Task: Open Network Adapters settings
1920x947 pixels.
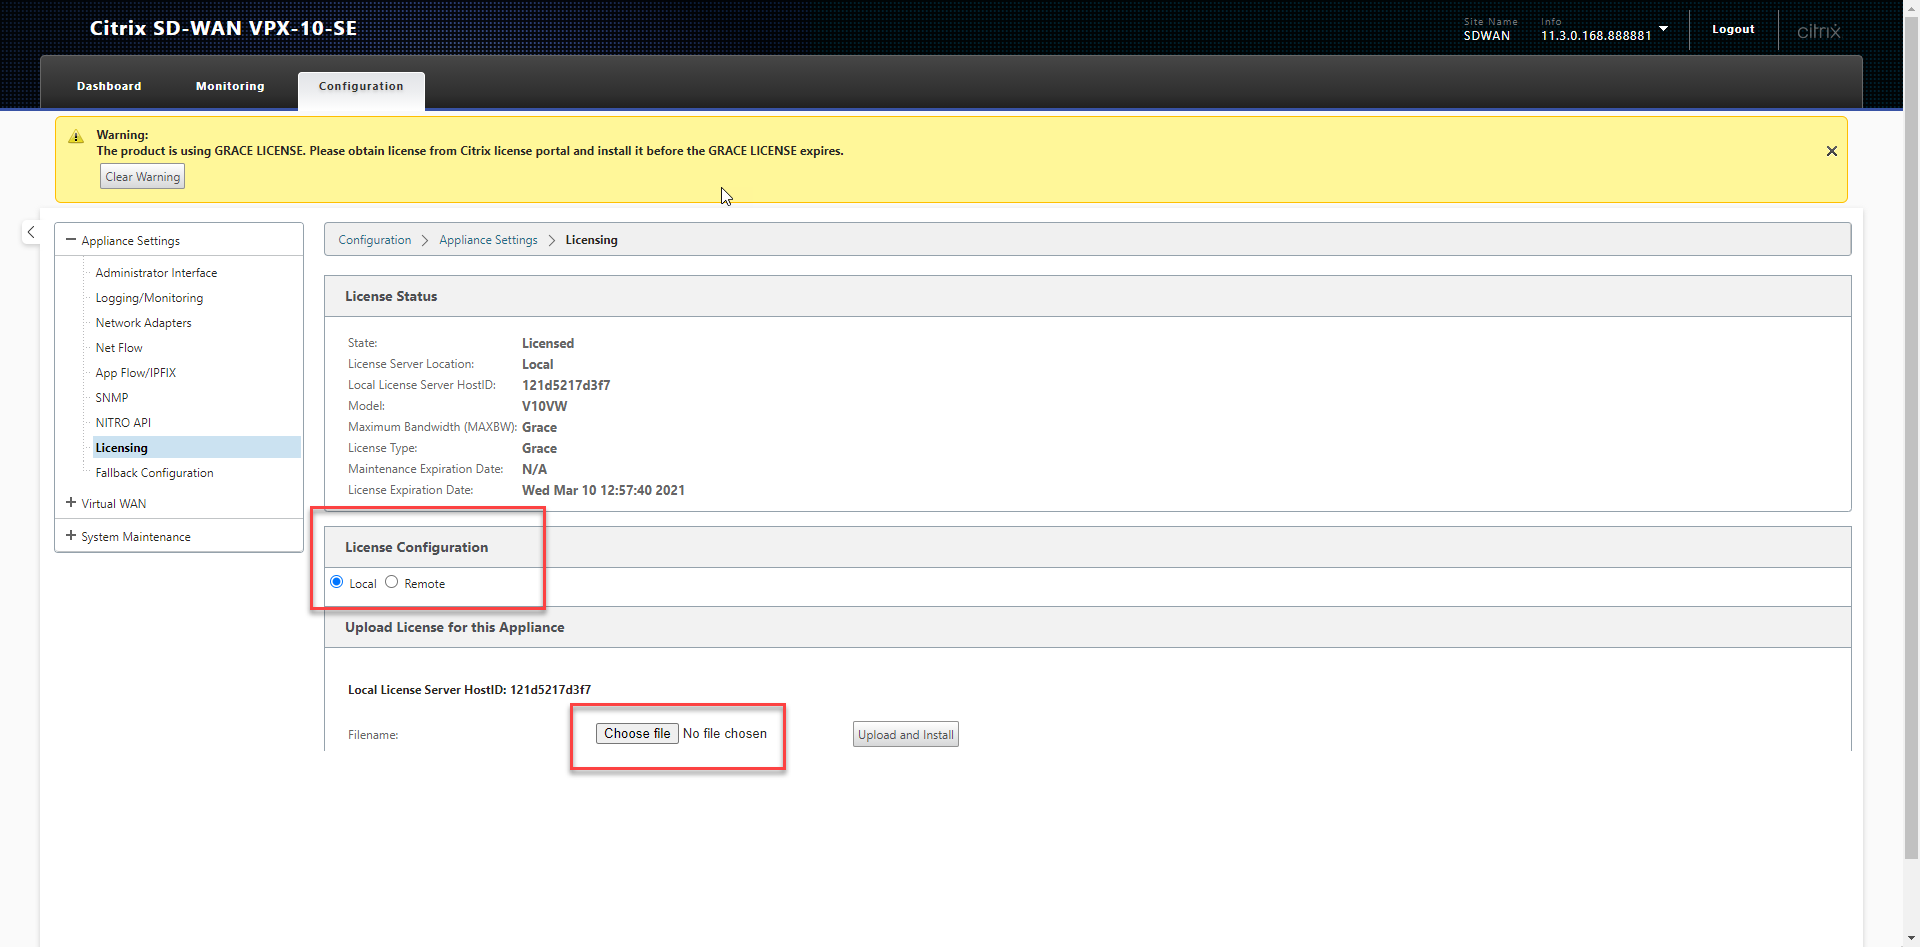Action: [143, 323]
